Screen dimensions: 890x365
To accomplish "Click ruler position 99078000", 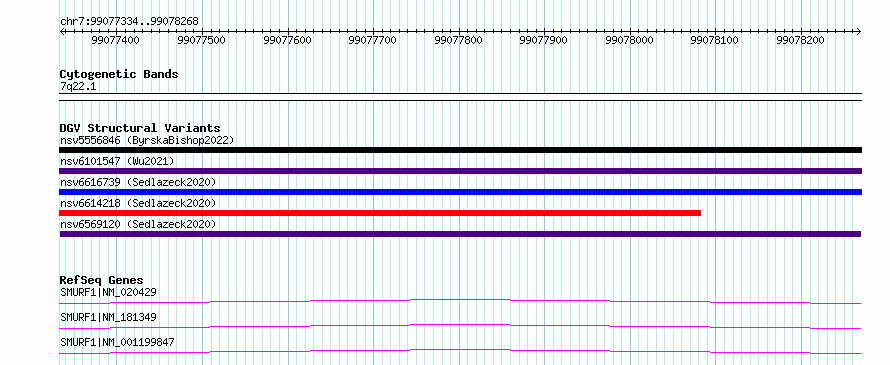I will 629,40.
